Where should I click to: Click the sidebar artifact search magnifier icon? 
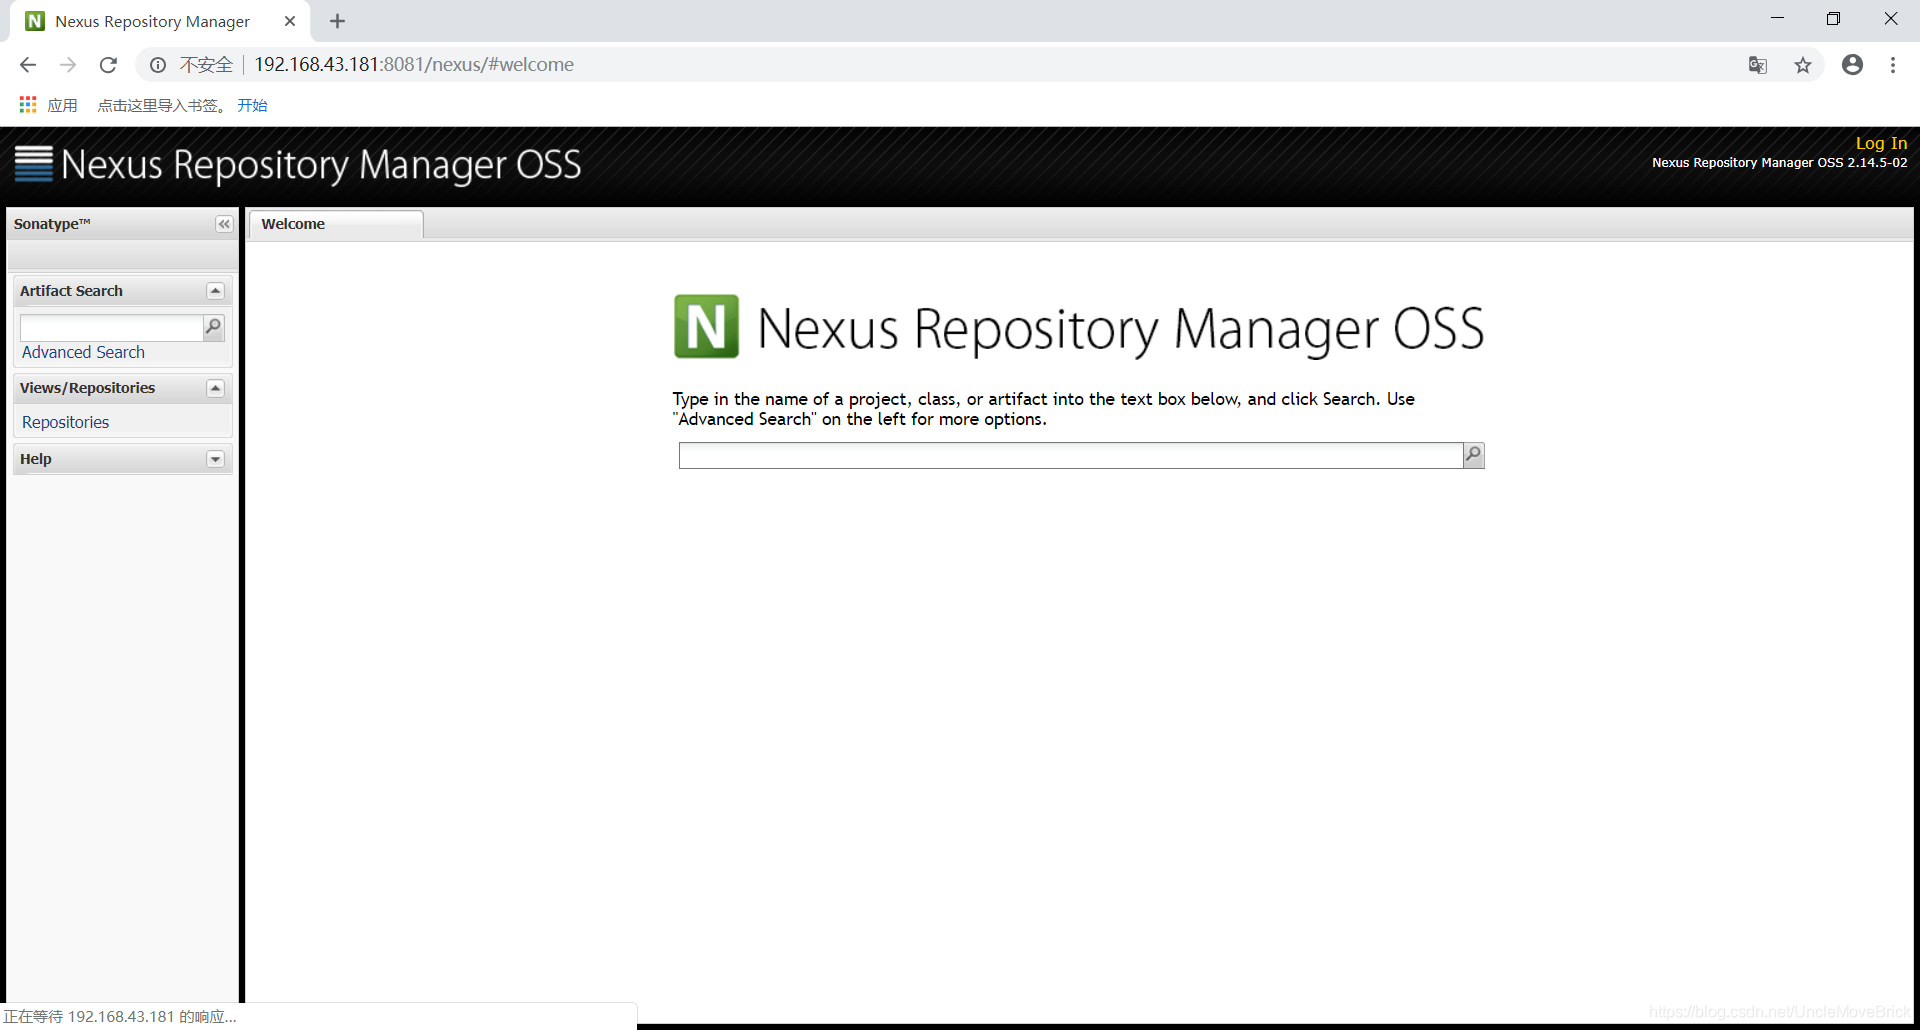pos(213,327)
